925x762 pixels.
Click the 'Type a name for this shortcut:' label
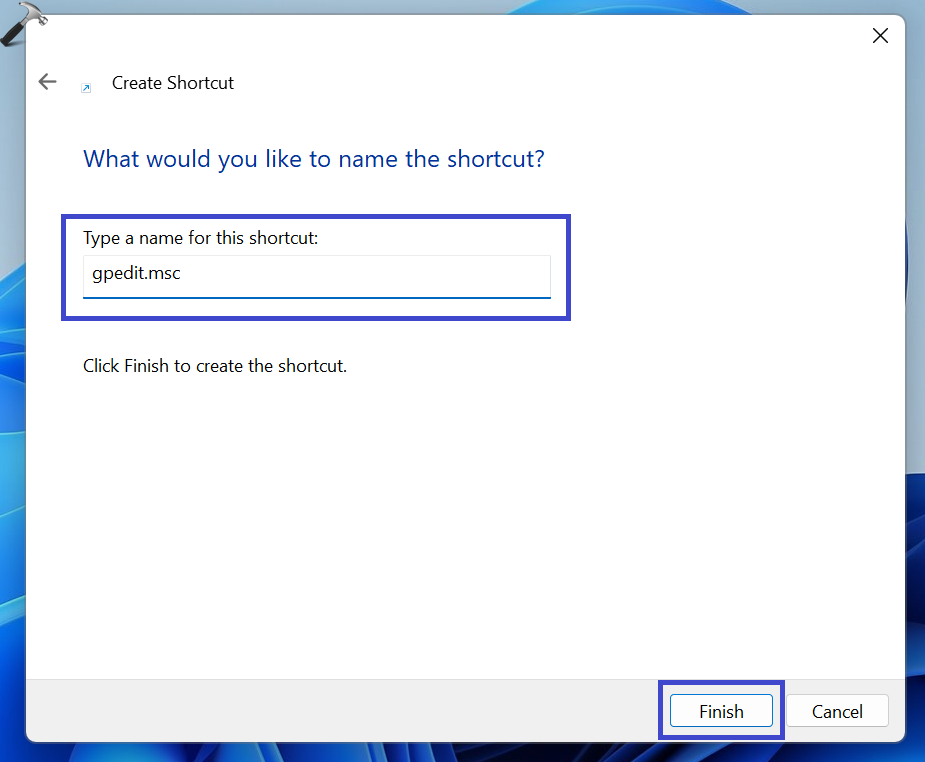click(201, 238)
